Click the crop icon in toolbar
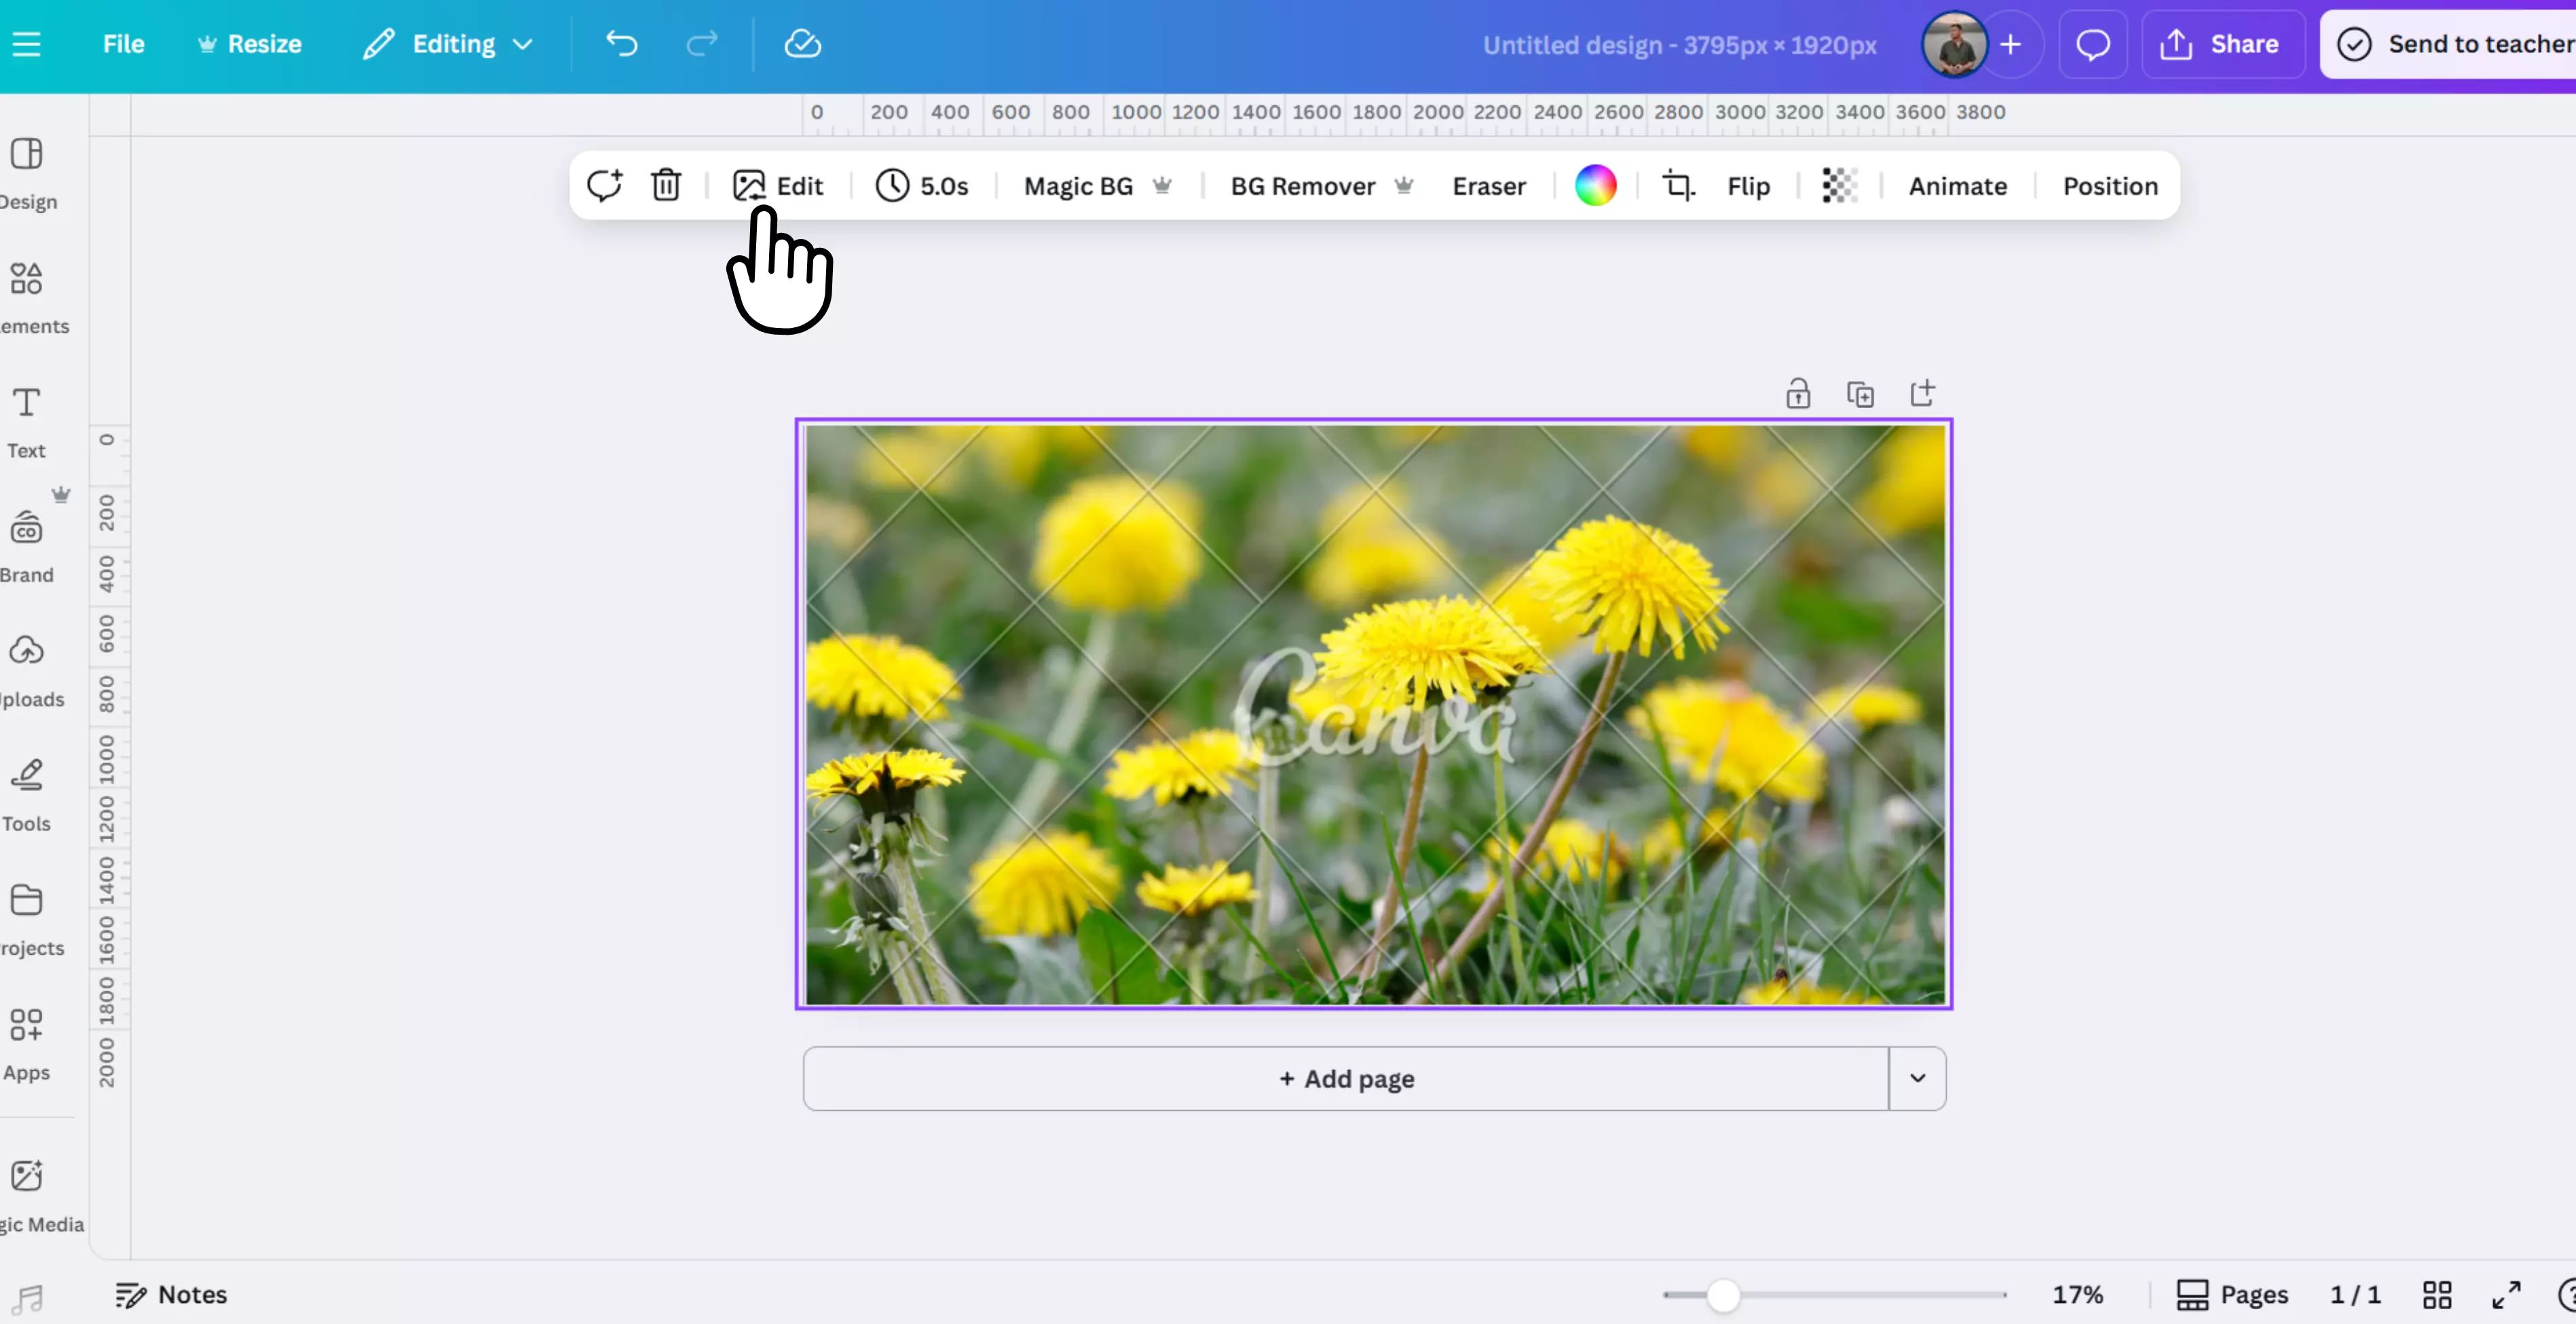Screen dimensions: 2576x1324 click(x=1678, y=186)
